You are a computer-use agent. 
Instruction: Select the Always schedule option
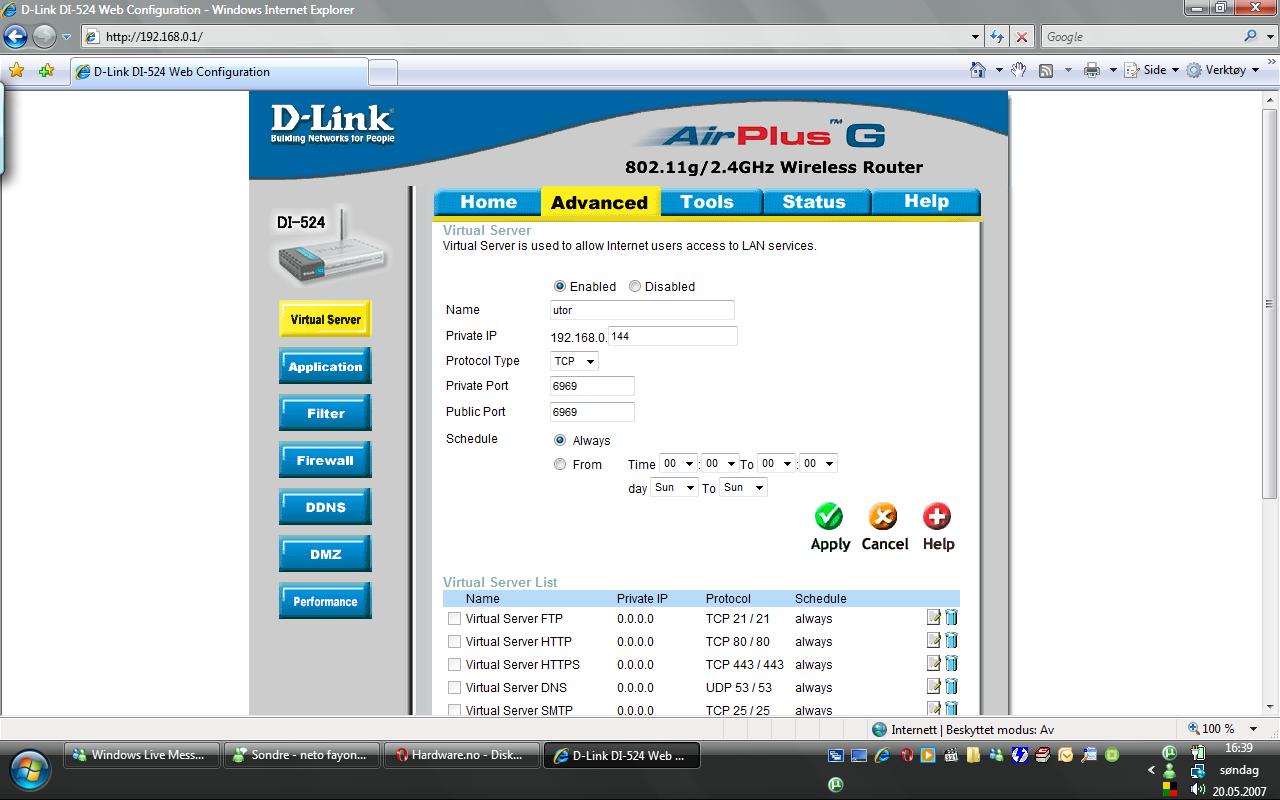560,440
